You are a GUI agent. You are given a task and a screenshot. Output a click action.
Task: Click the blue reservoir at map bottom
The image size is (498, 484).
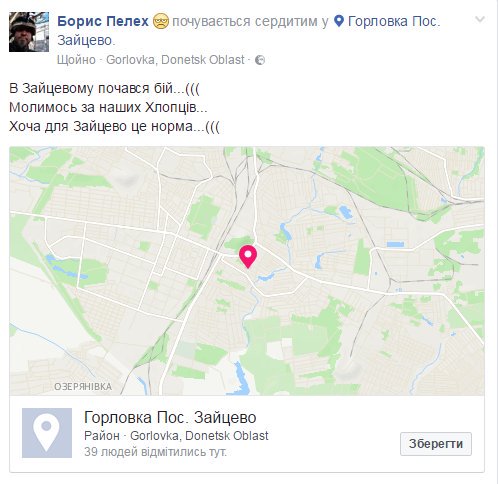coord(241,379)
